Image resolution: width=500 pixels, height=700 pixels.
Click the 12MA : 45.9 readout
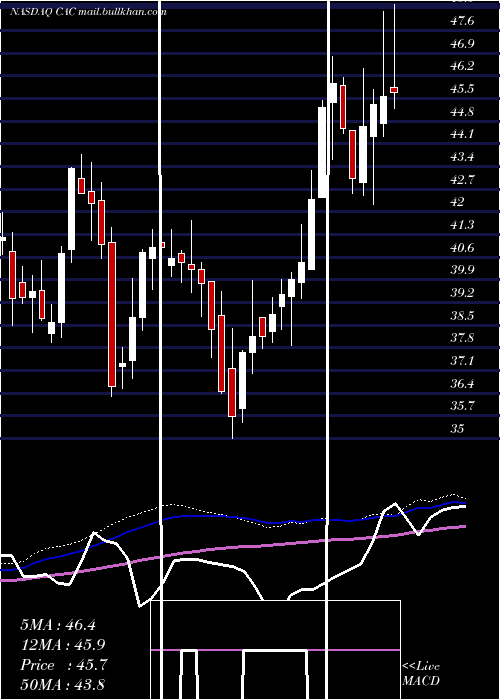pyautogui.click(x=63, y=645)
